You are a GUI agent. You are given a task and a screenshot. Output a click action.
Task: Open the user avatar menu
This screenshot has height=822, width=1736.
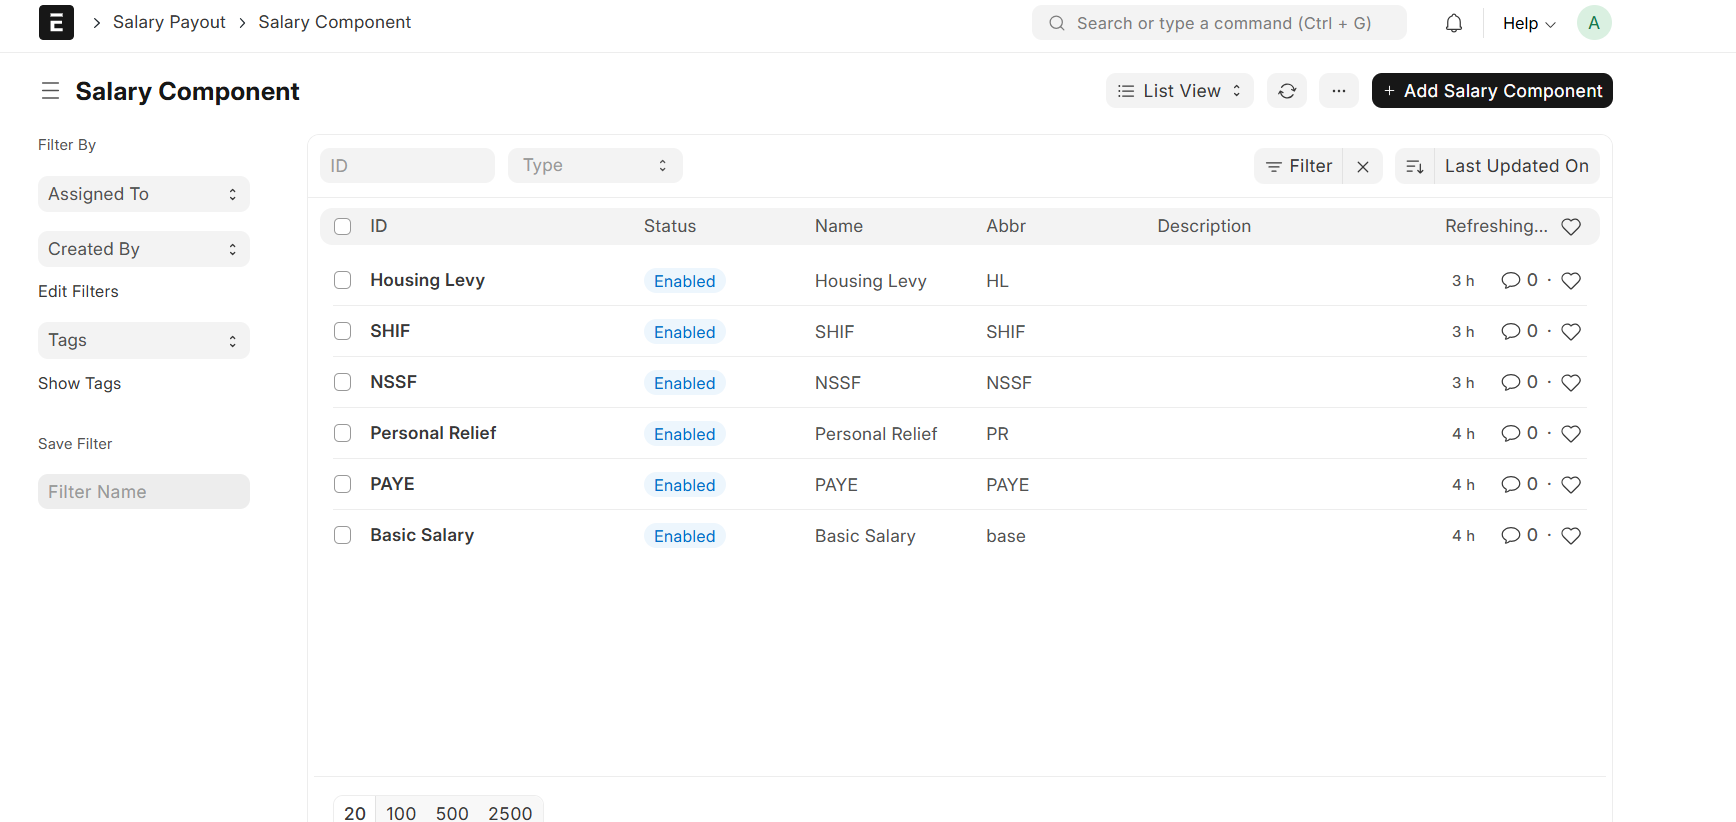pyautogui.click(x=1594, y=23)
